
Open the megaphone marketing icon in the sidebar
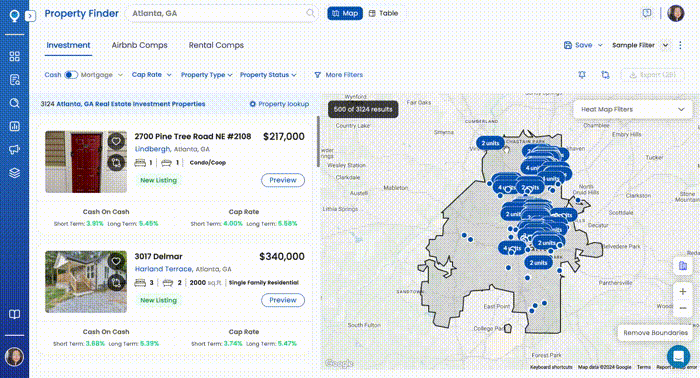pos(14,150)
